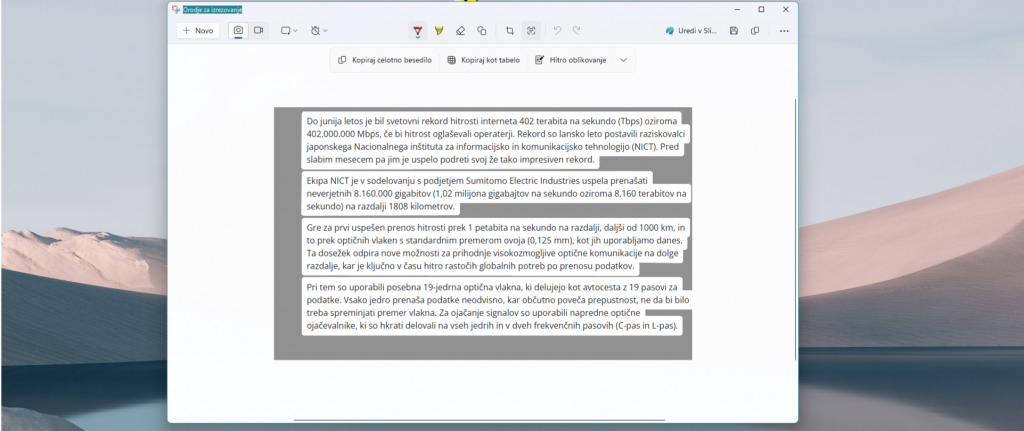Image resolution: width=1024 pixels, height=431 pixels.
Task: Click text line starting "Do junija letos je bil"
Action: pos(494,121)
